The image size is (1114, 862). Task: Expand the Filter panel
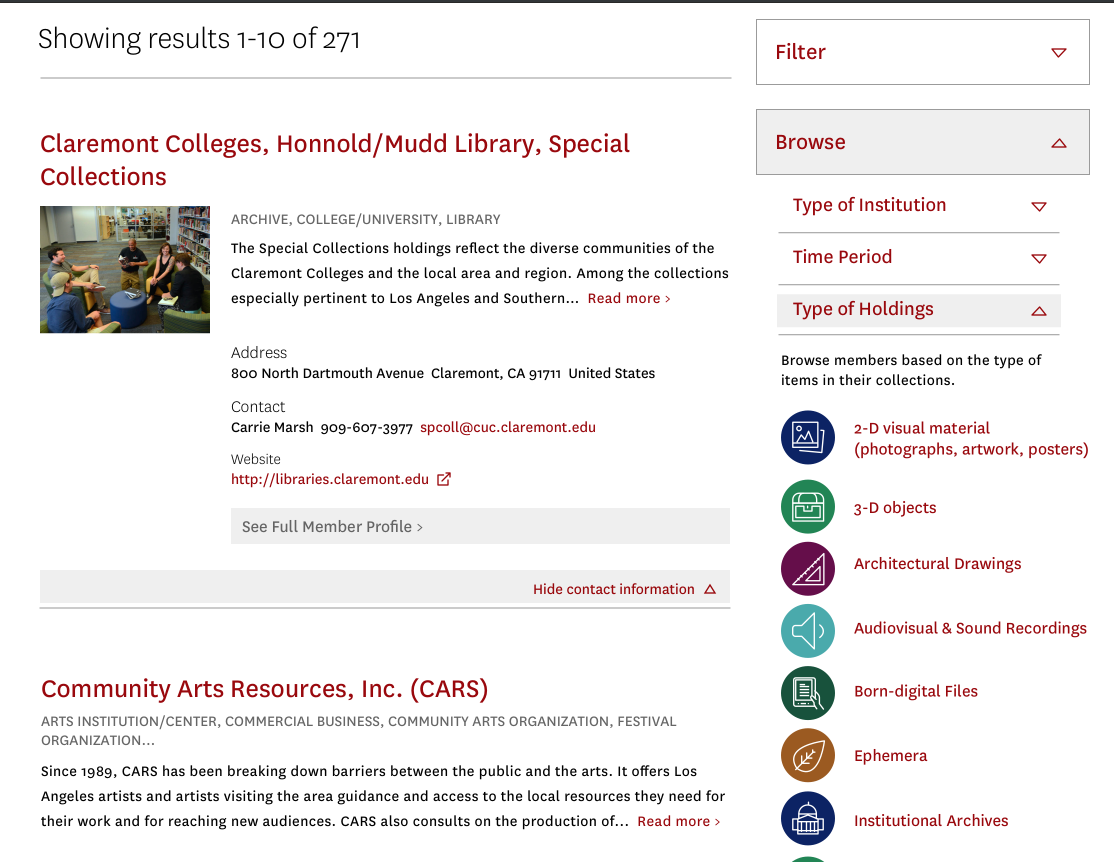[922, 52]
